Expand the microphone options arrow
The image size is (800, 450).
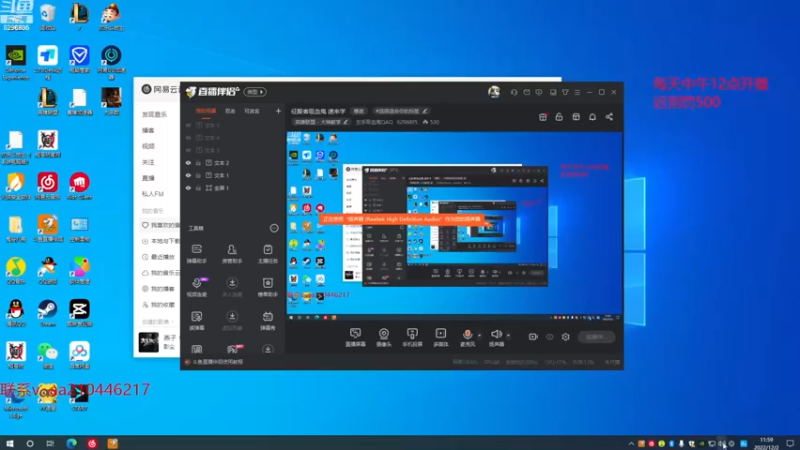[479, 335]
